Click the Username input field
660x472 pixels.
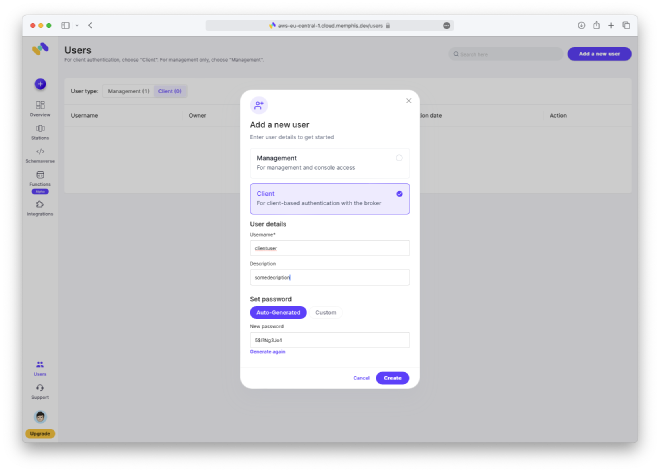(x=329, y=247)
